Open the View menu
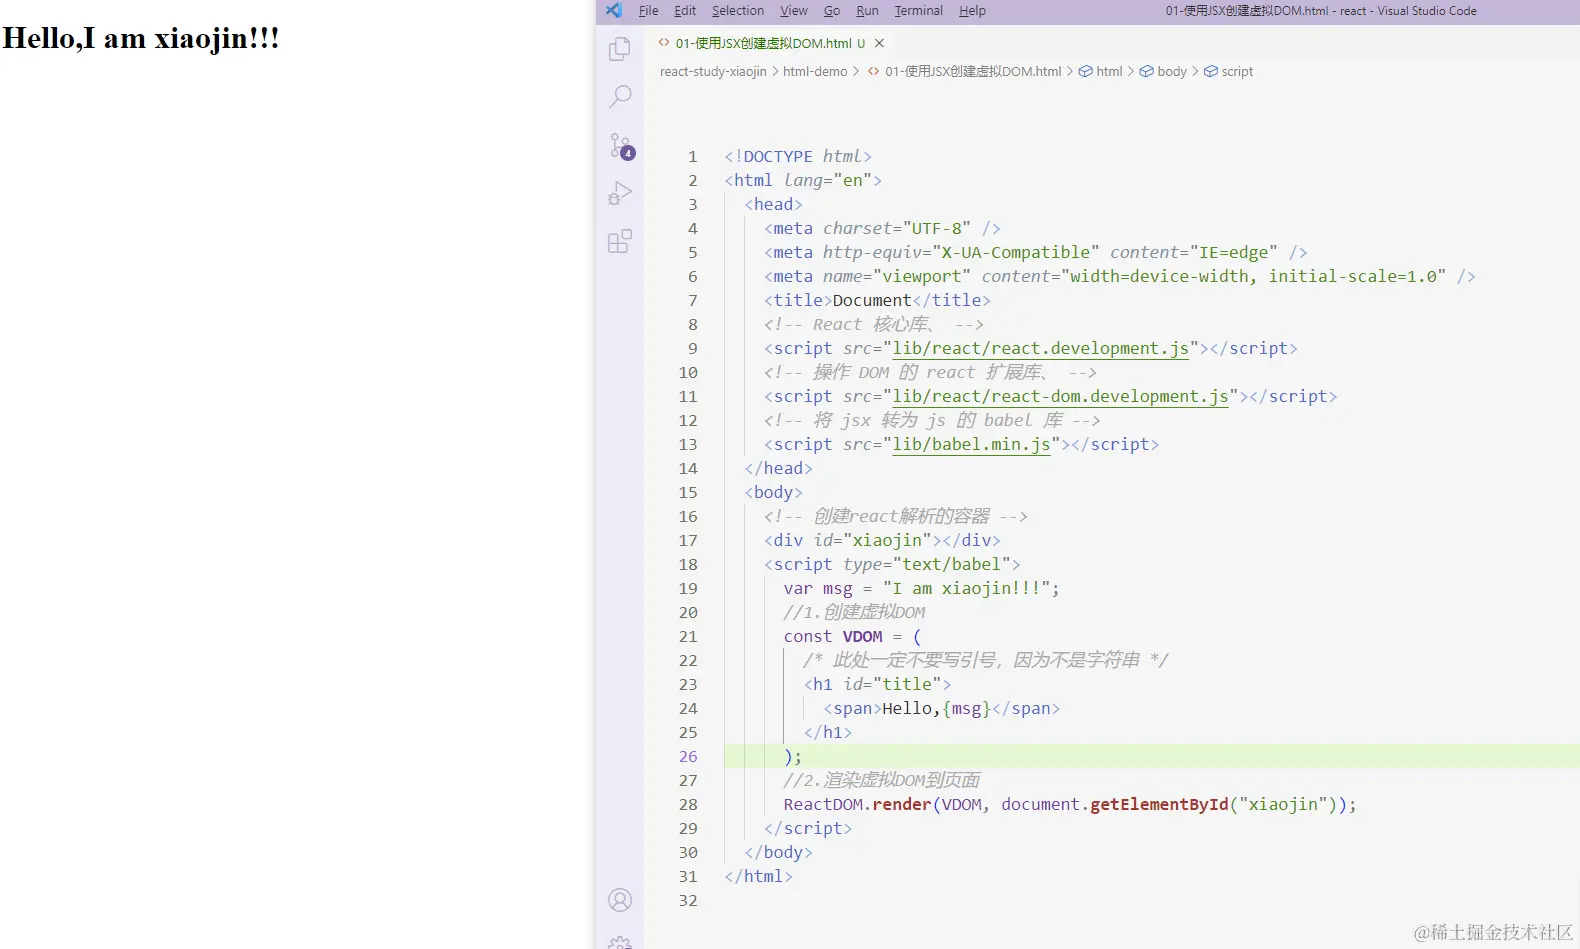Image resolution: width=1580 pixels, height=949 pixels. (x=794, y=11)
